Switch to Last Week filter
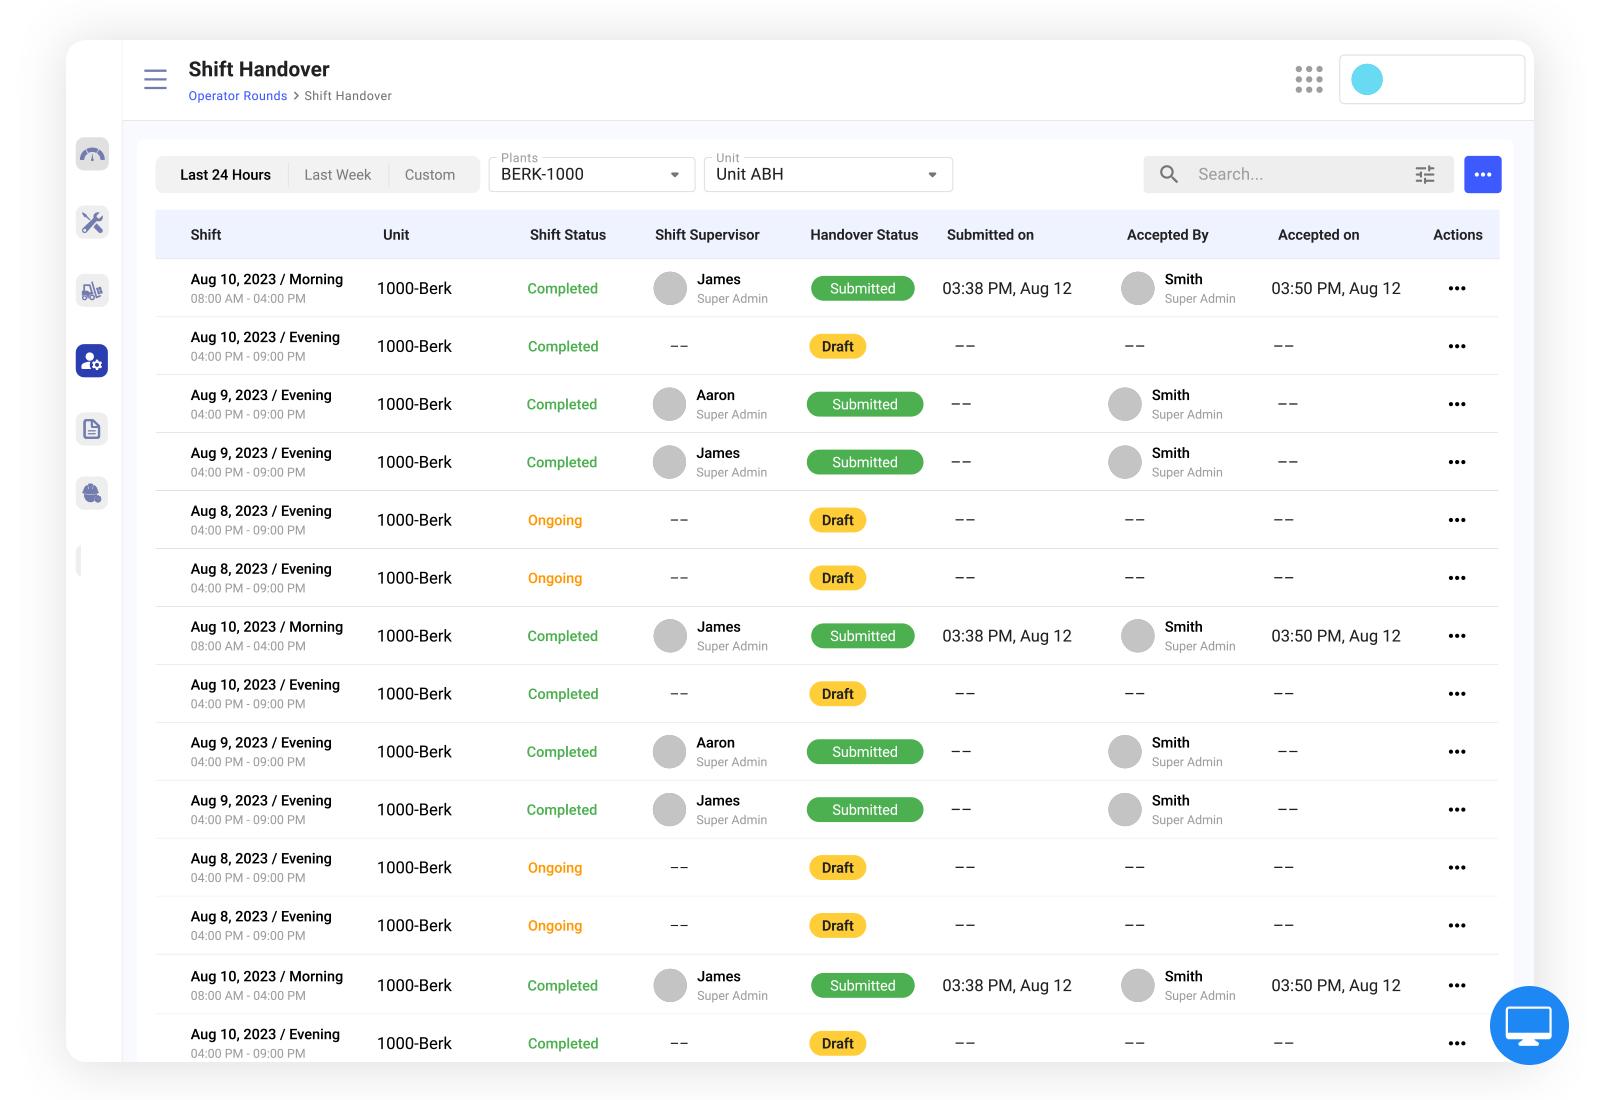 click(x=337, y=174)
